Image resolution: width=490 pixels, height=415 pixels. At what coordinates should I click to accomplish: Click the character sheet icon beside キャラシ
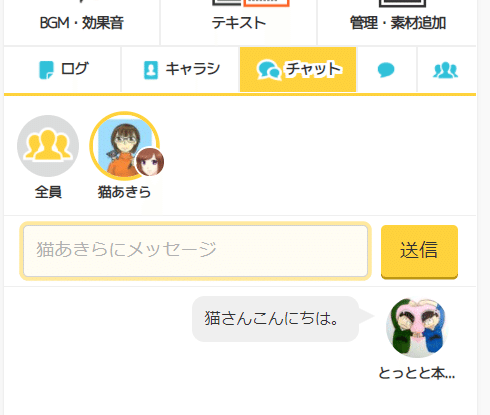click(151, 70)
